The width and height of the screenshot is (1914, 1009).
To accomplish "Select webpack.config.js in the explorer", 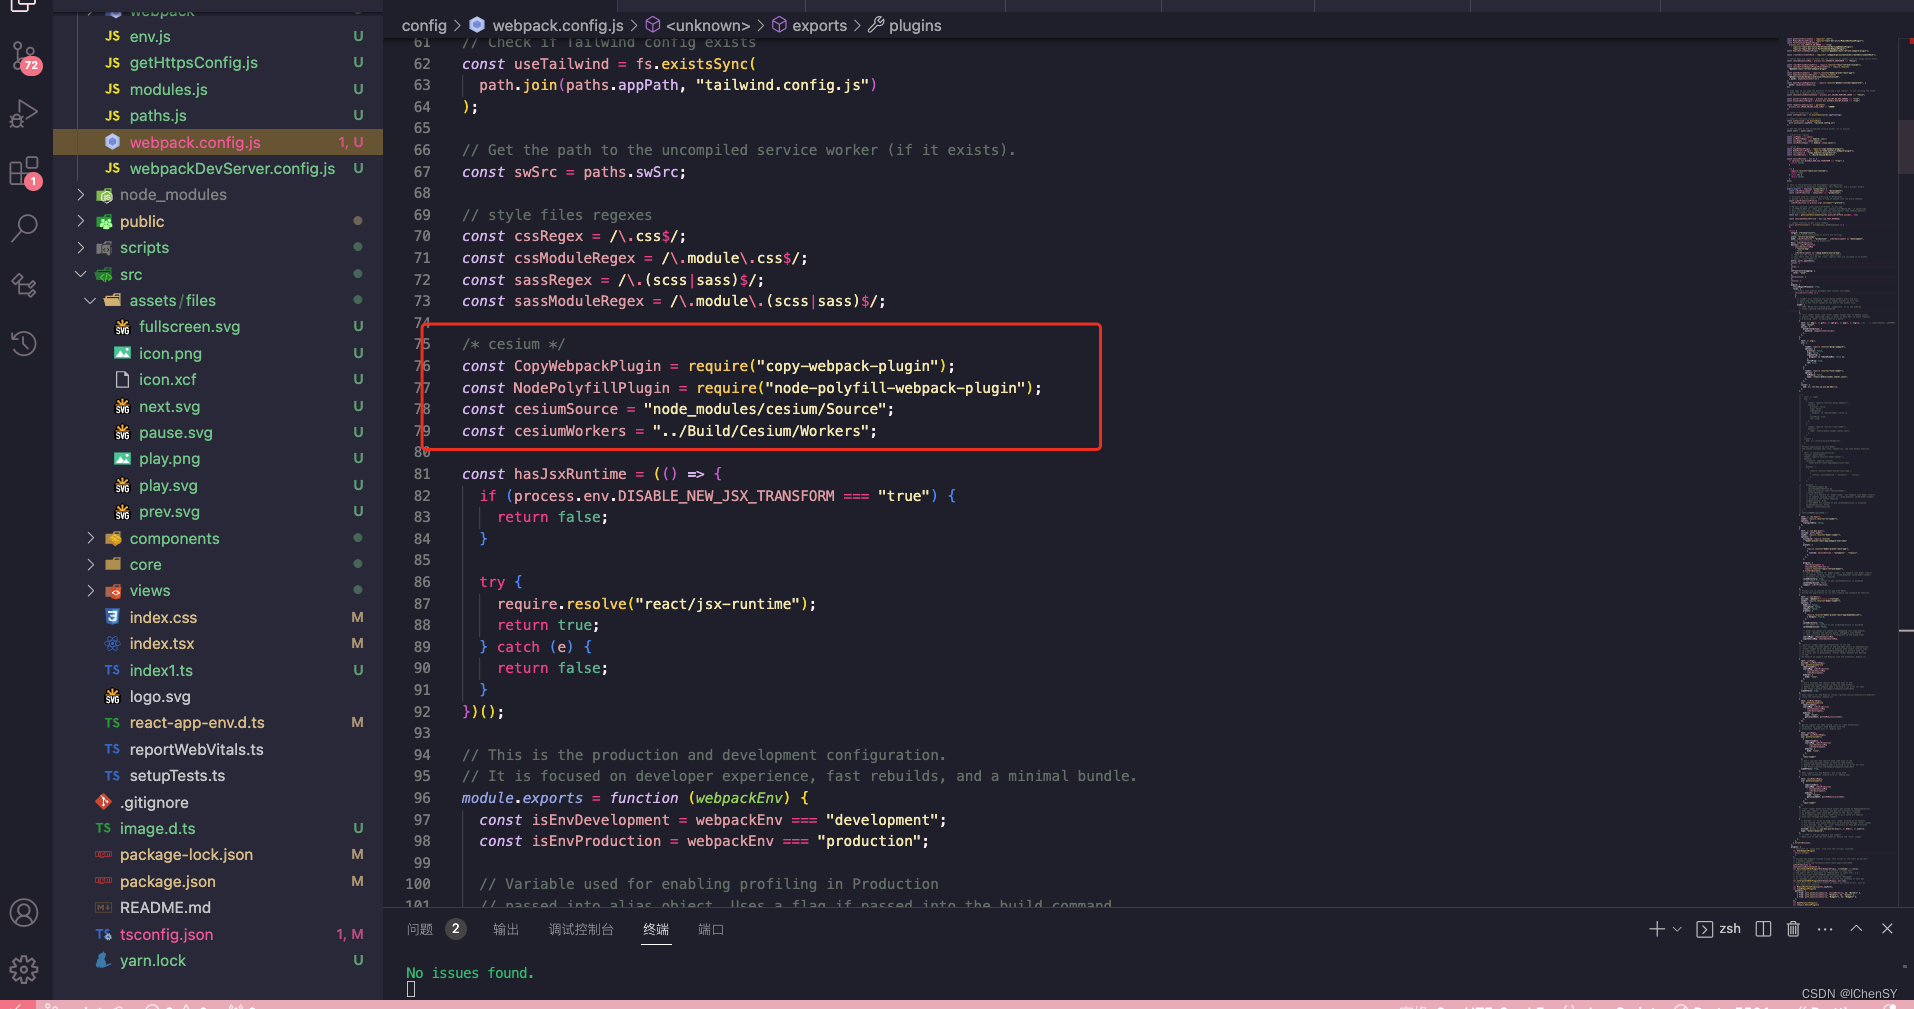I will click(218, 142).
